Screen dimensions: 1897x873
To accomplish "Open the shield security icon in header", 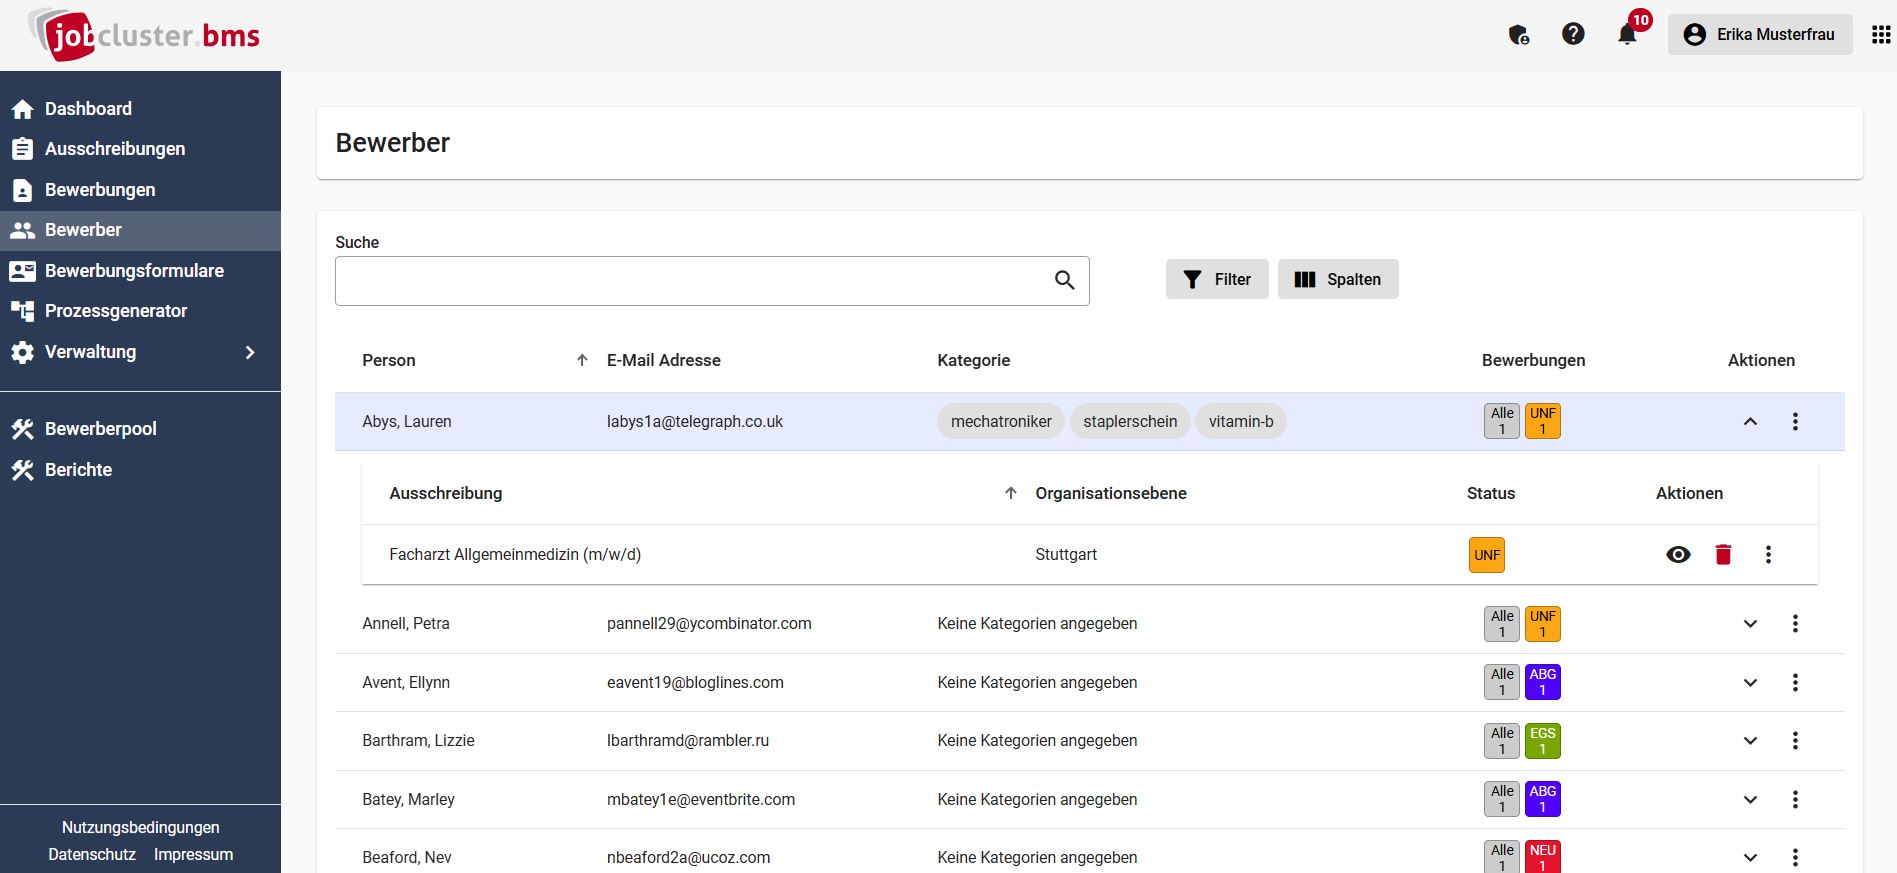I will click(1518, 35).
